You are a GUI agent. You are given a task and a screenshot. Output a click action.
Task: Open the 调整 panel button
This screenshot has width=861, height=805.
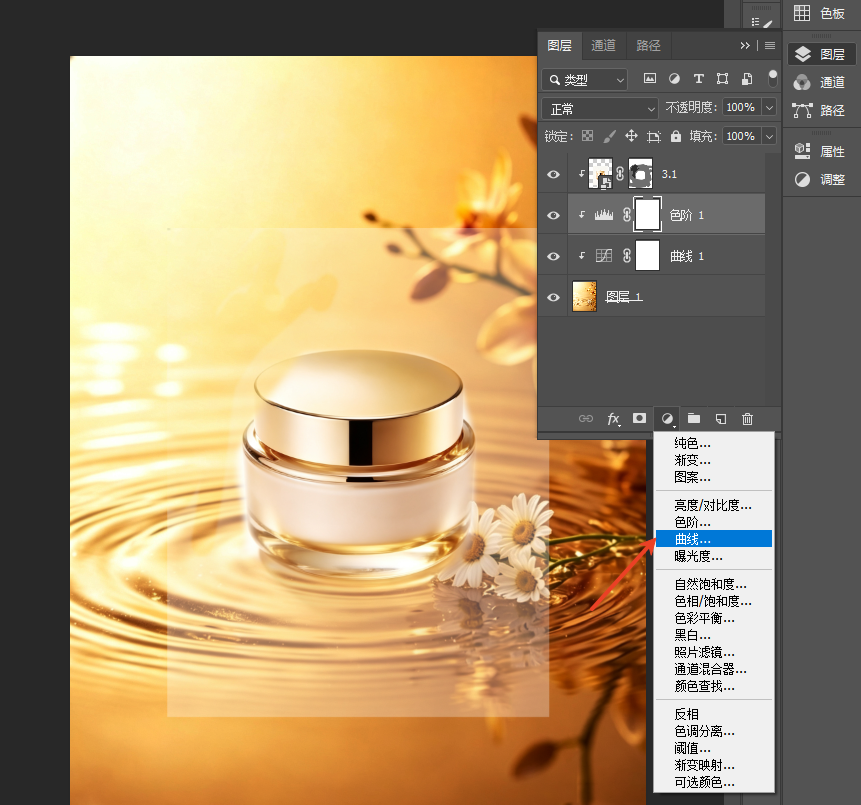[821, 179]
